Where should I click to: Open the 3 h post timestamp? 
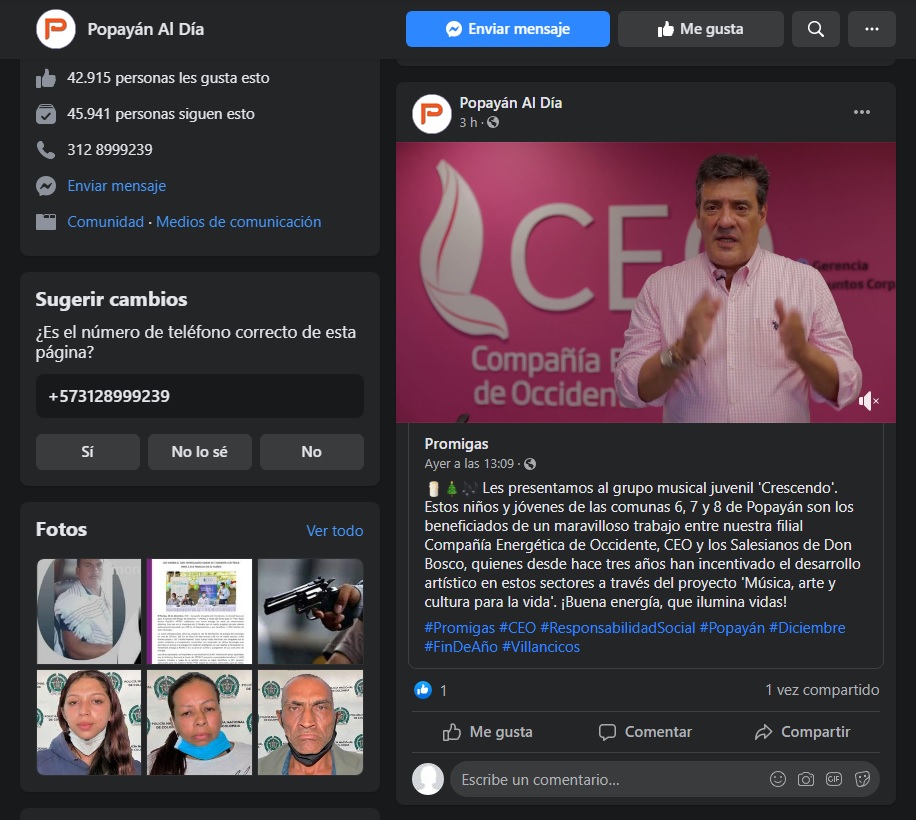(468, 122)
